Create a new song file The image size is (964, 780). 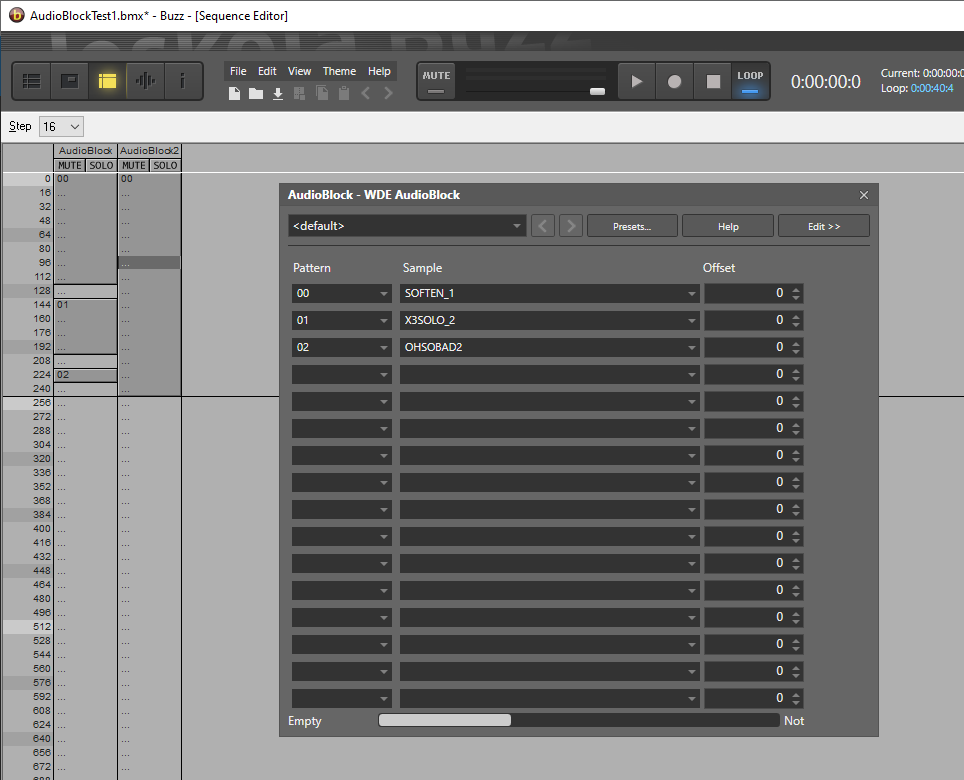(x=233, y=92)
